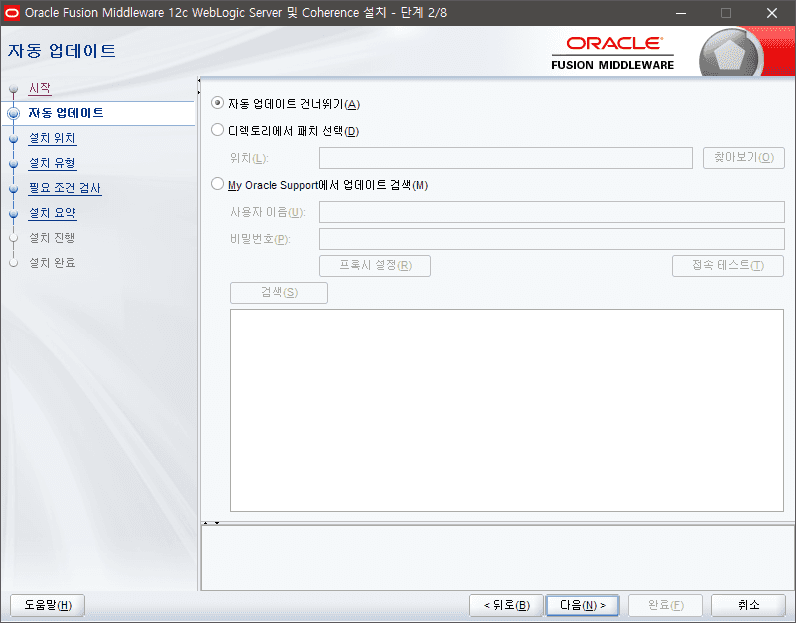Click the 접속 테스트(T) connection test button
Screen dimensions: 796x623
(728, 266)
